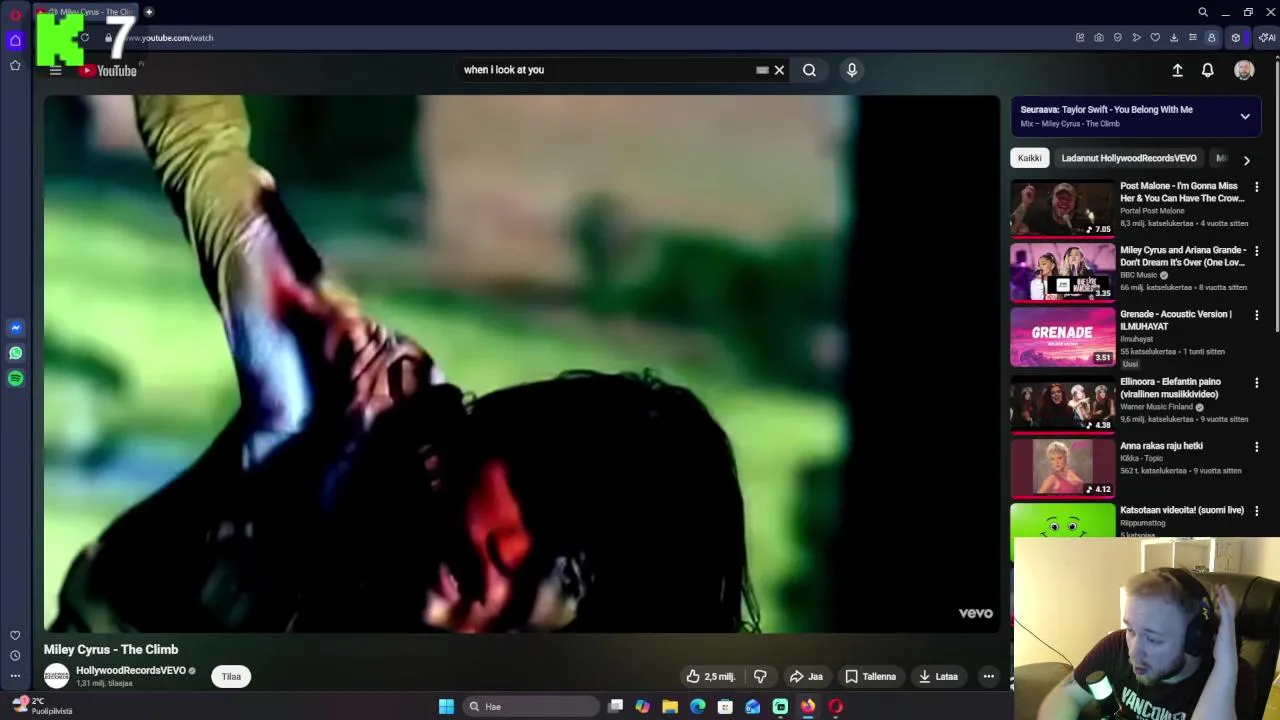Click the YouTube upload arrow icon
The image size is (1280, 720).
pyautogui.click(x=1177, y=70)
